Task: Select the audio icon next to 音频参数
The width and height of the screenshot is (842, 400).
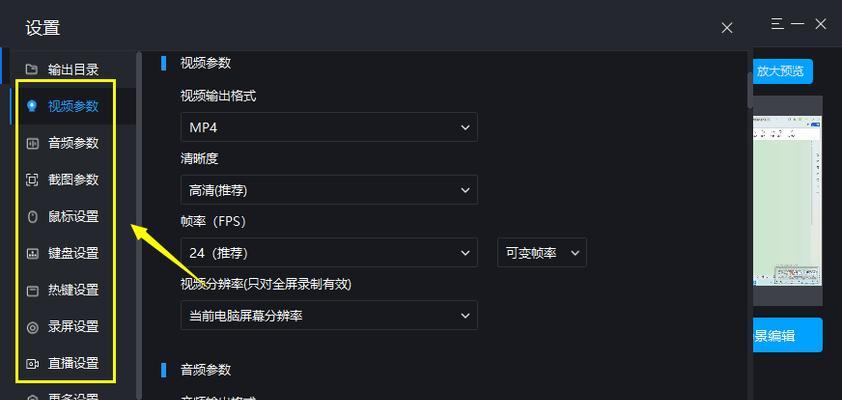Action: (x=32, y=143)
